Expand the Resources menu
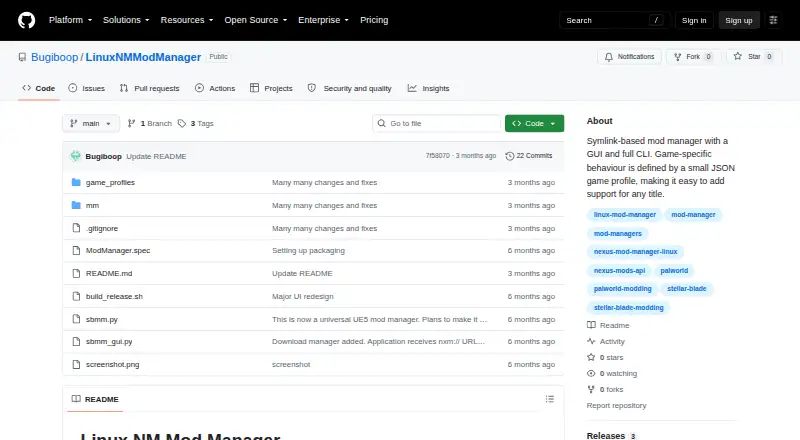This screenshot has width=800, height=440. (x=187, y=20)
